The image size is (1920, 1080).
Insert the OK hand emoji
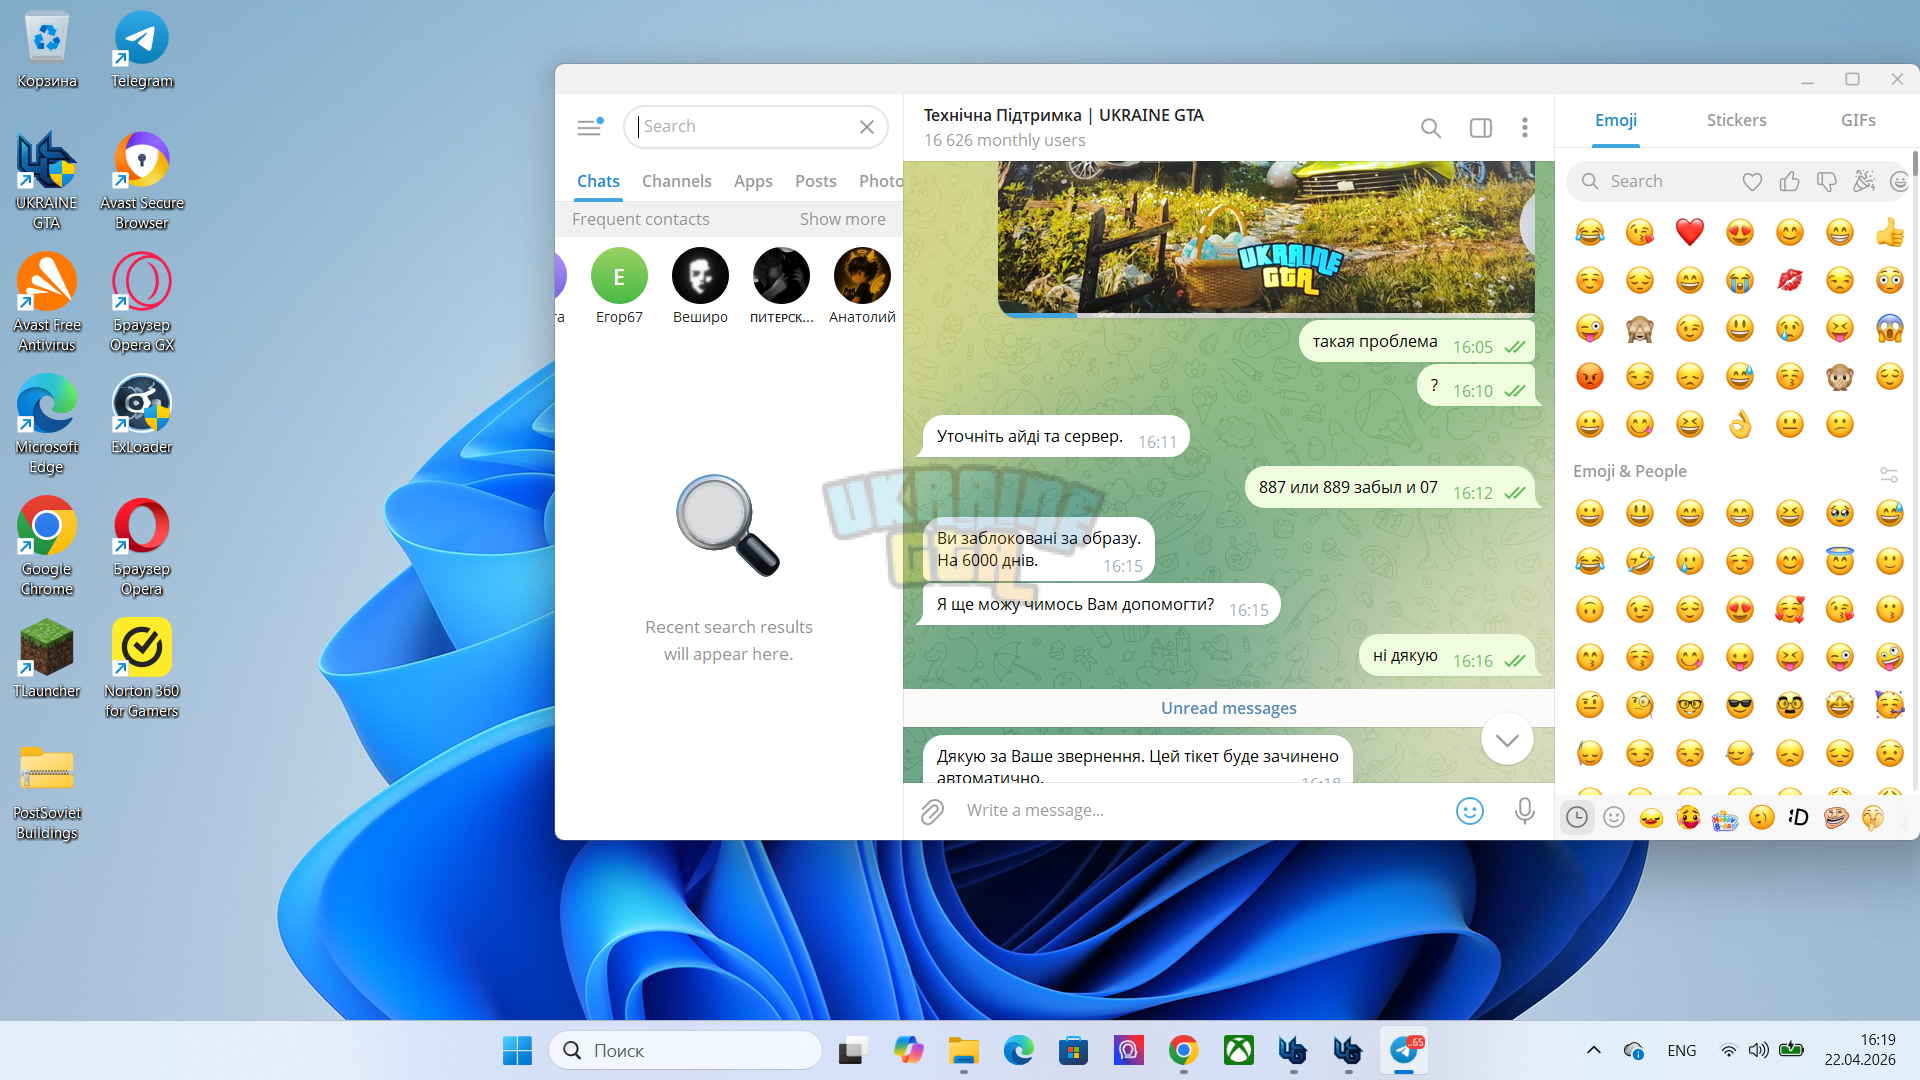pos(1740,424)
